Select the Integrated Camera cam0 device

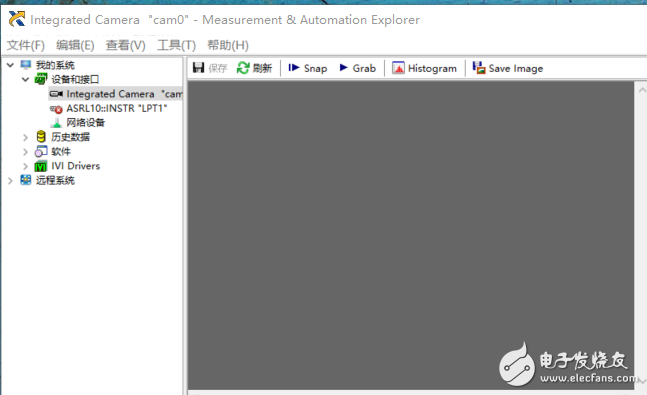116,94
